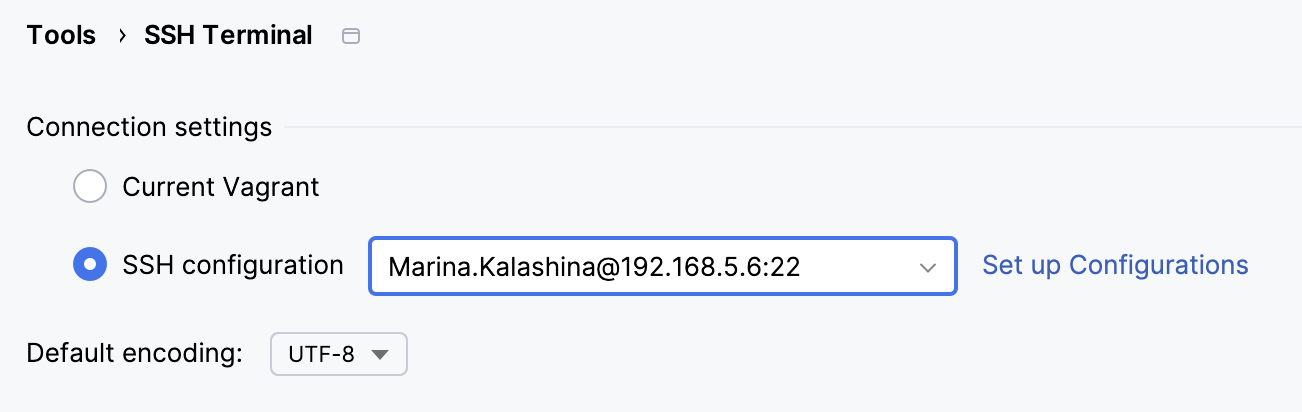Click the Marina.Kalashina@192.168.5.6:22 host entry
Viewport: 1302px width, 412px height.
[x=594, y=267]
